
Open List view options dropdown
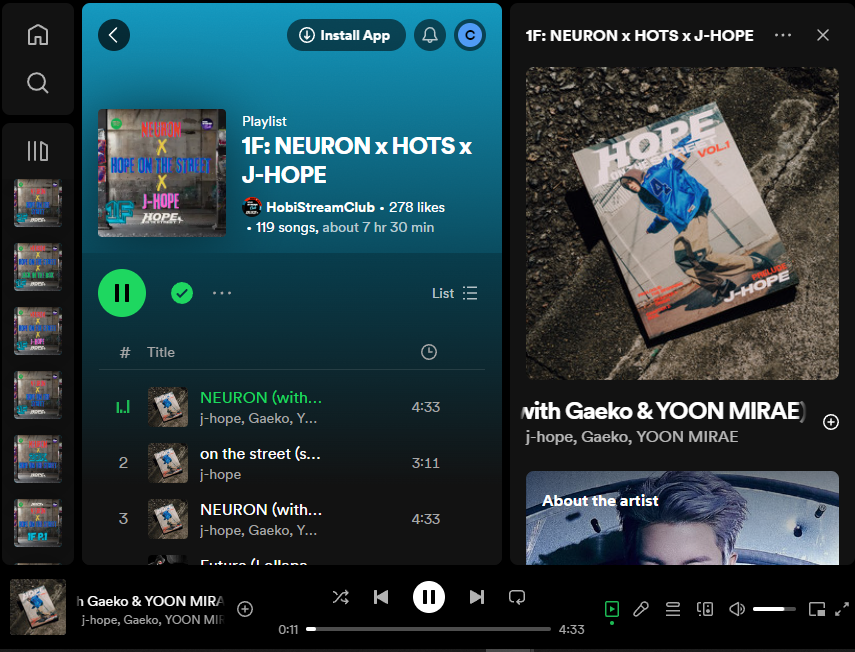coord(455,293)
